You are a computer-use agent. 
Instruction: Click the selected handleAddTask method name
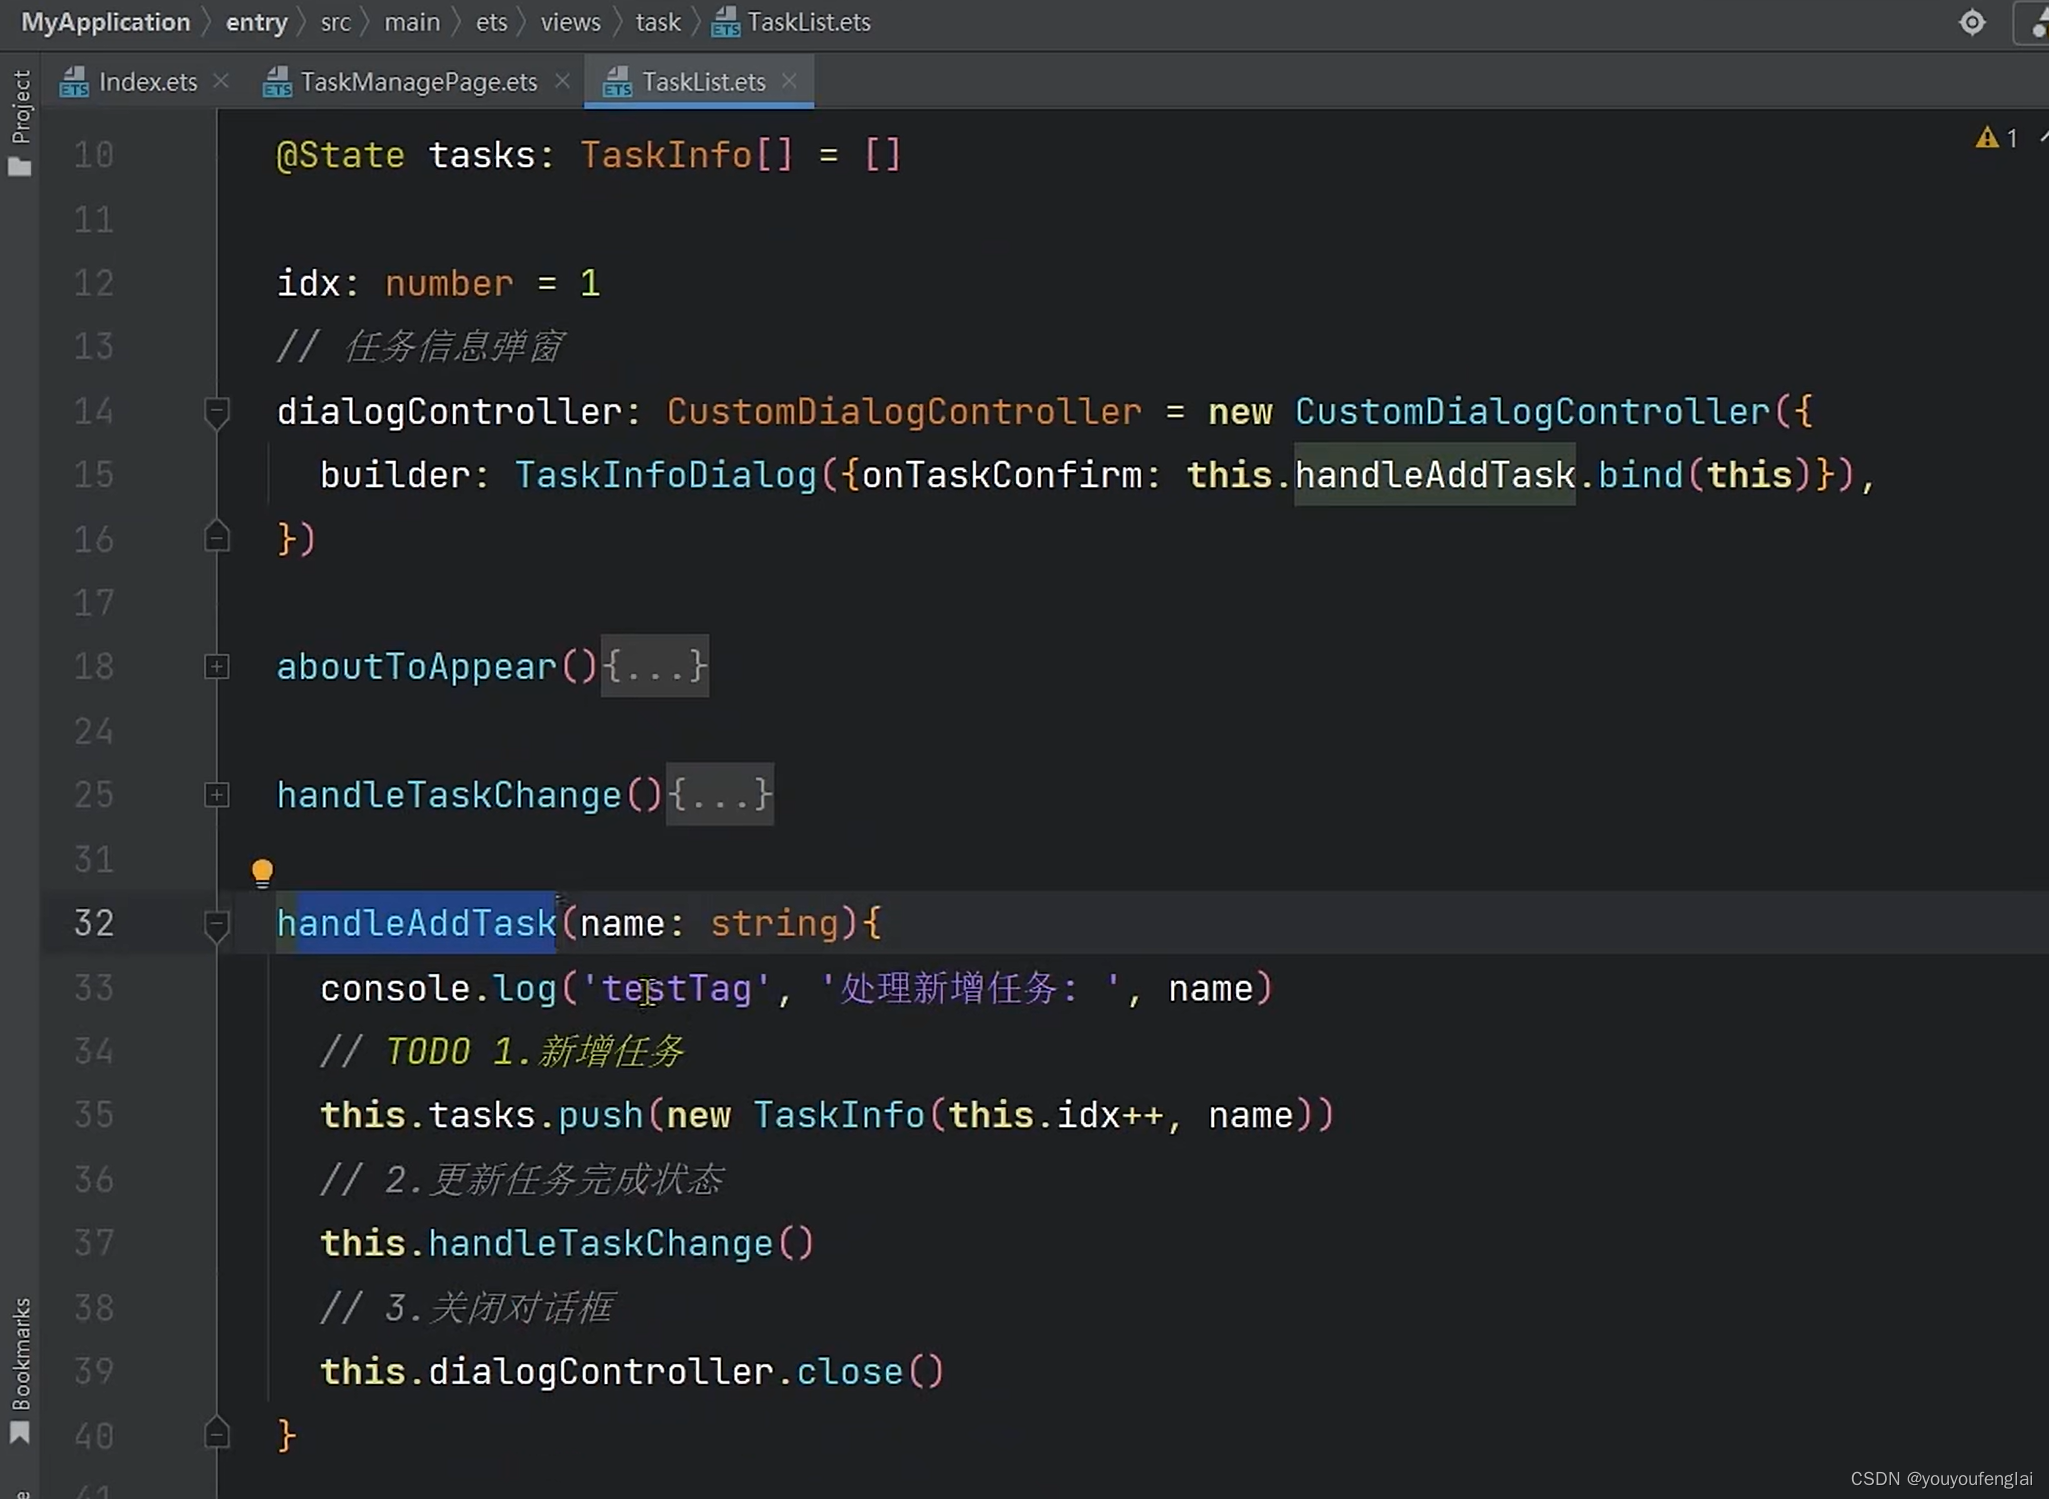(x=416, y=922)
